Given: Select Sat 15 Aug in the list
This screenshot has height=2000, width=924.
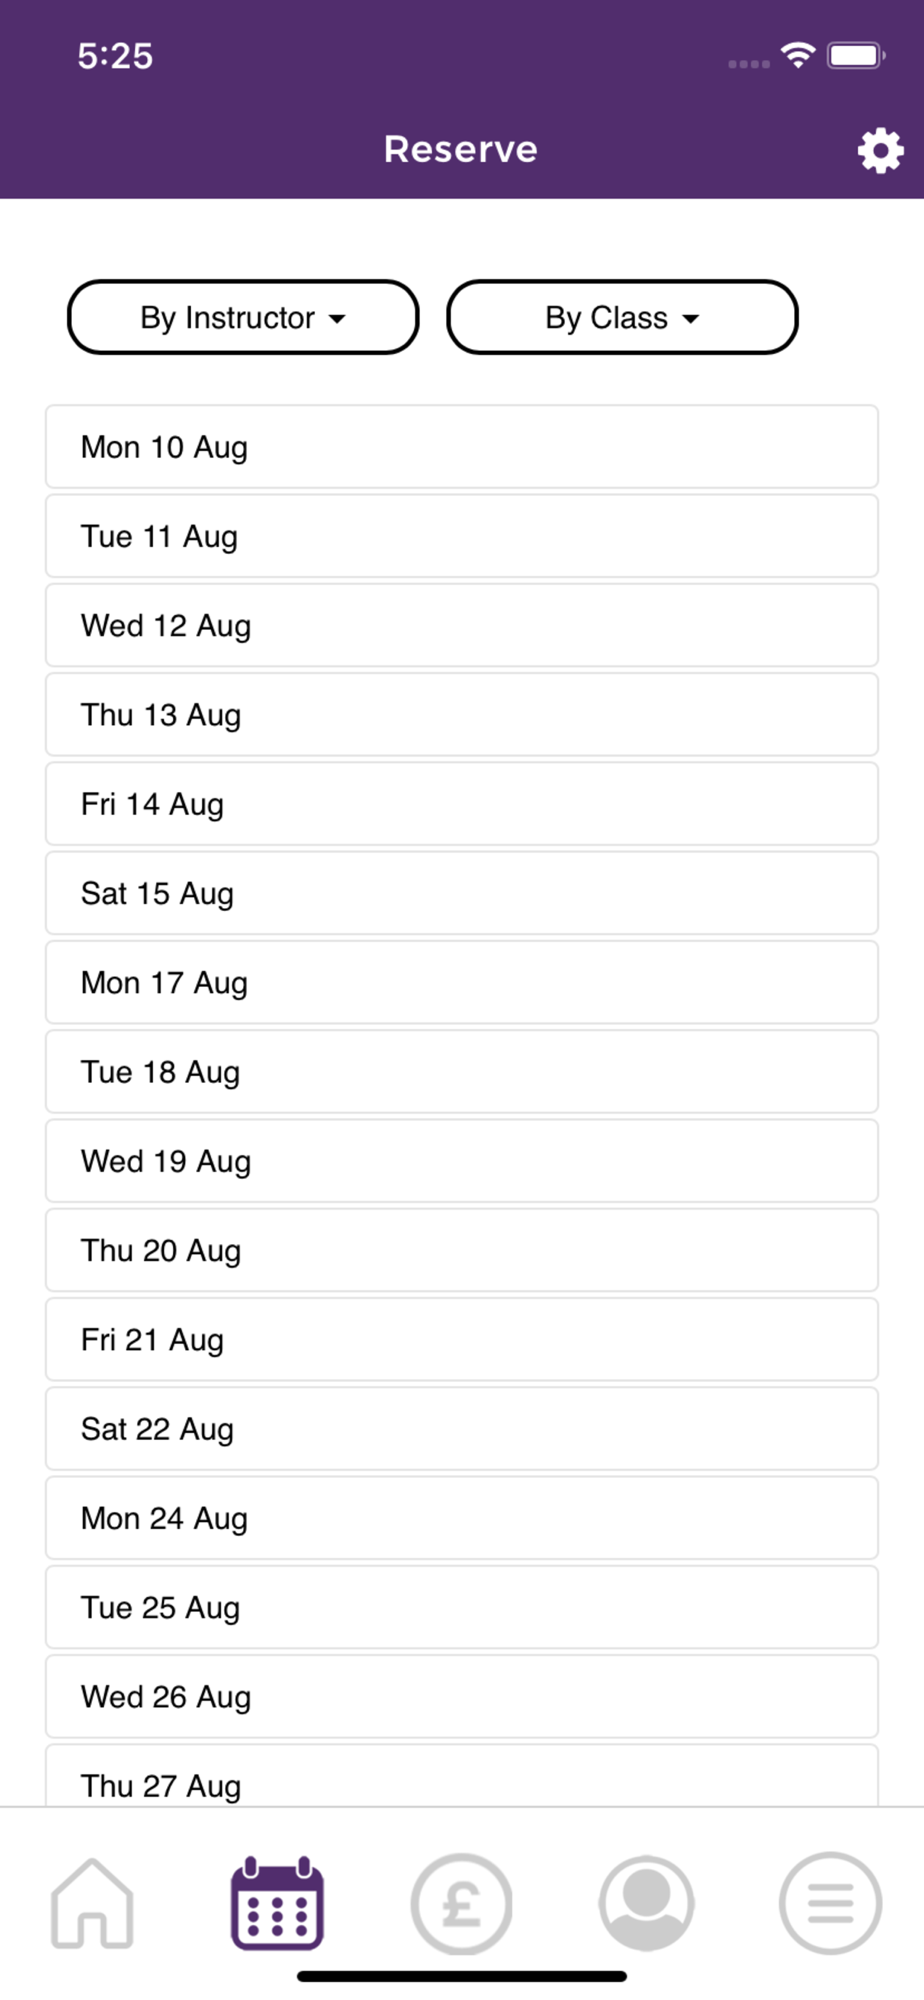Looking at the screenshot, I should click(x=462, y=893).
